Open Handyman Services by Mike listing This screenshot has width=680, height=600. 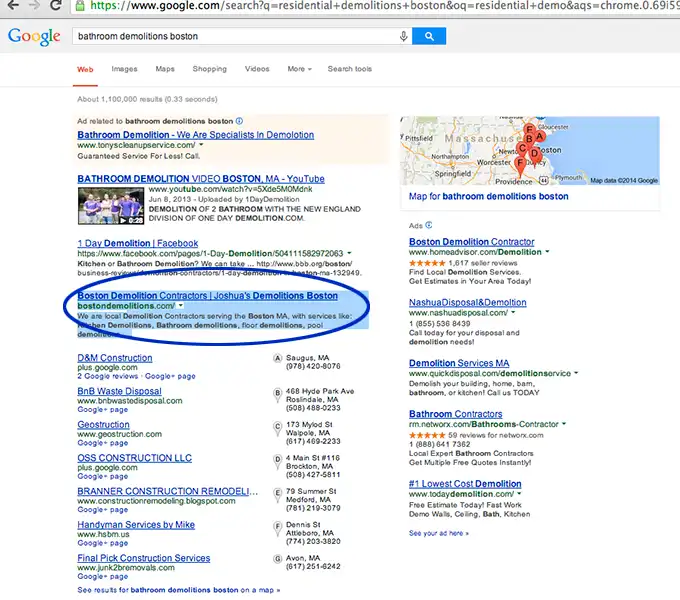coord(136,525)
